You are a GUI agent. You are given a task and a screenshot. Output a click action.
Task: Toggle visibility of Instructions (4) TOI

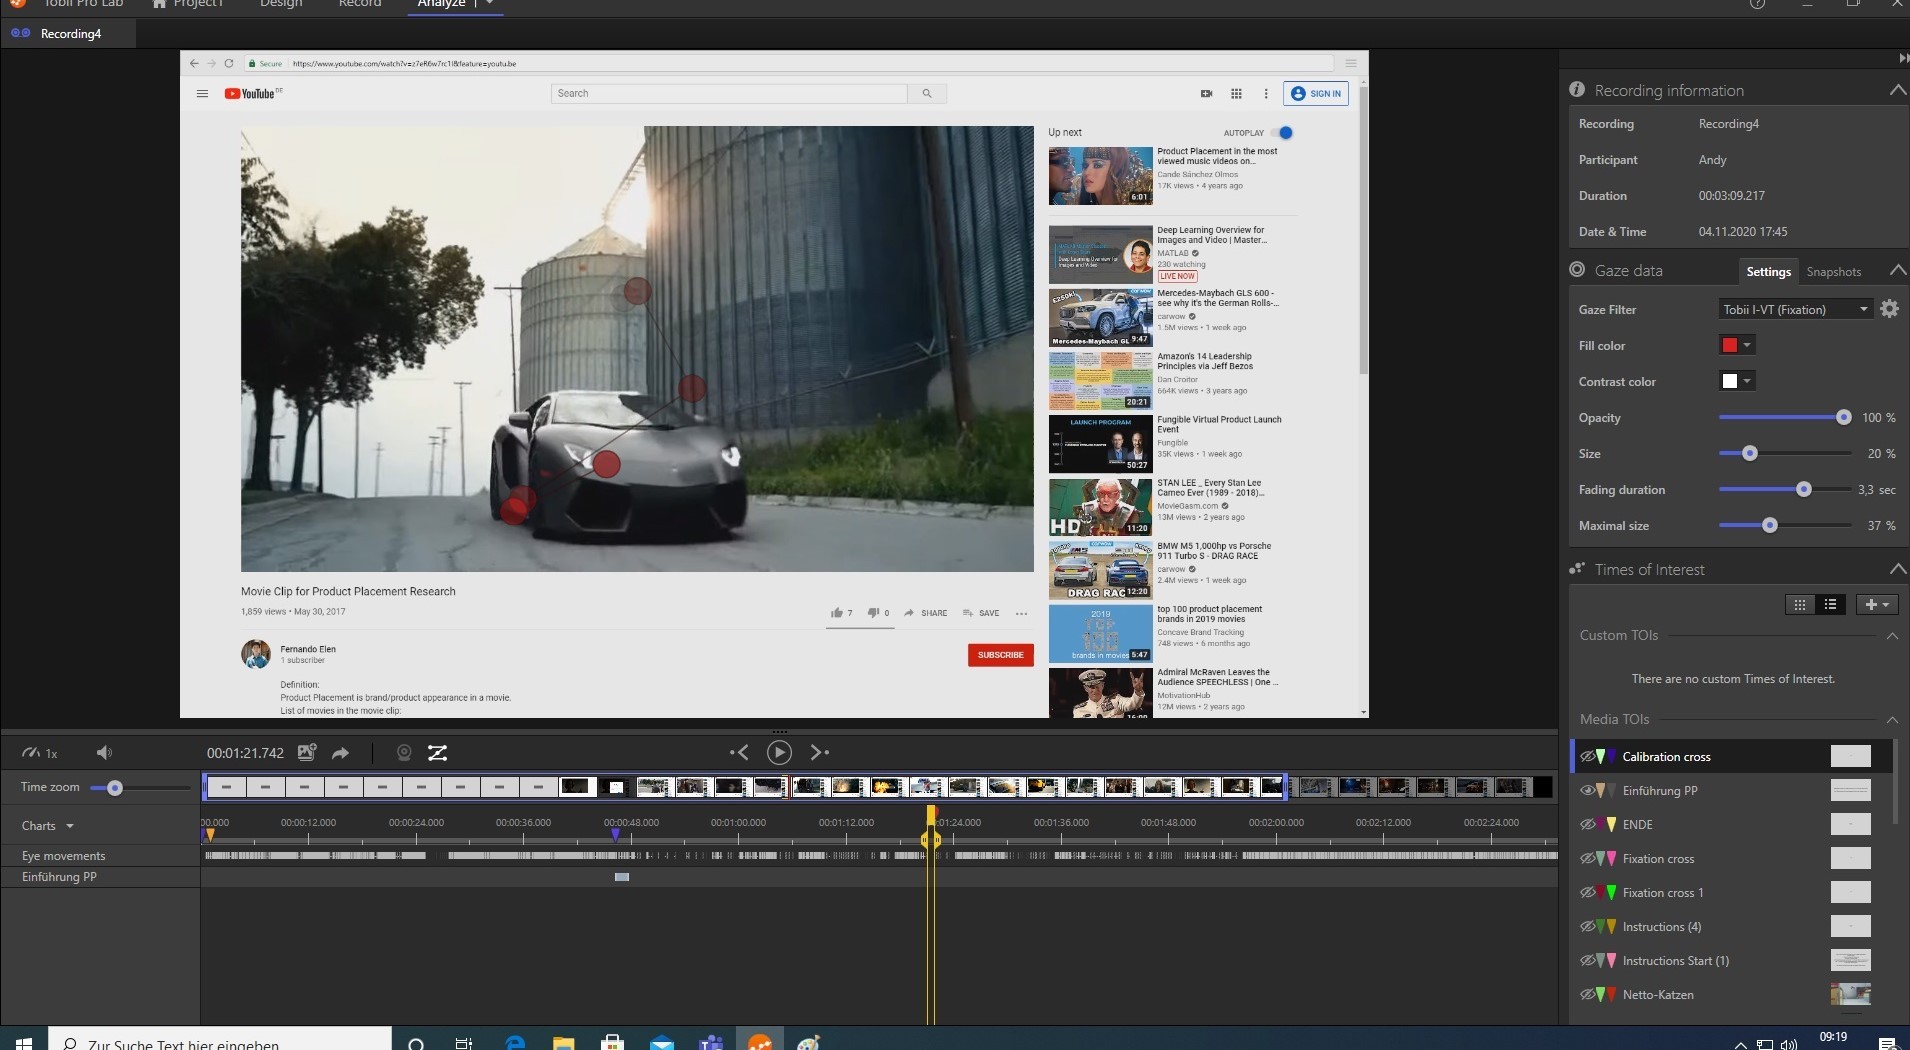(x=1587, y=926)
